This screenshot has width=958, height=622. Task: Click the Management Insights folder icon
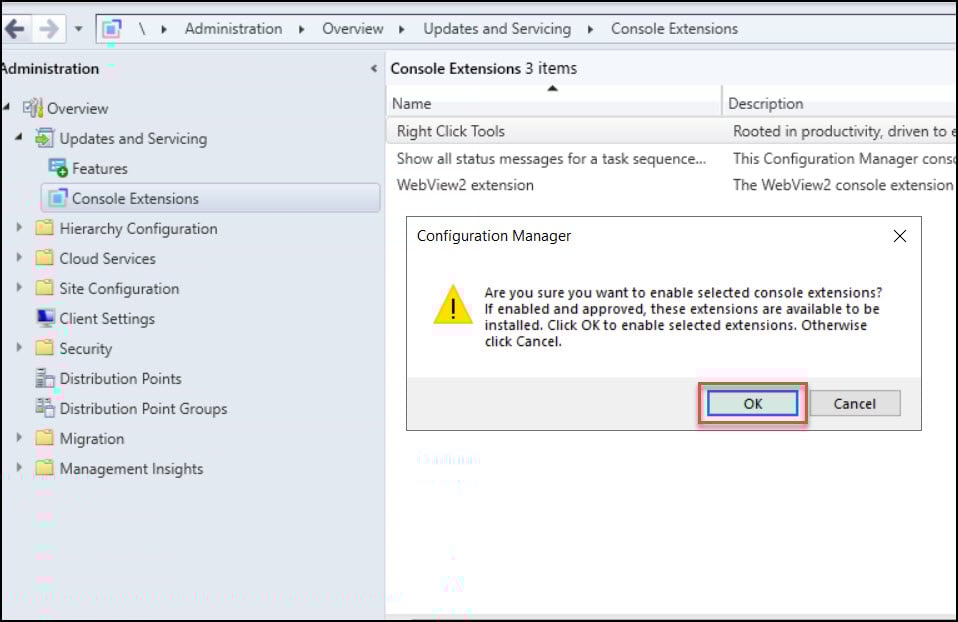coord(45,468)
